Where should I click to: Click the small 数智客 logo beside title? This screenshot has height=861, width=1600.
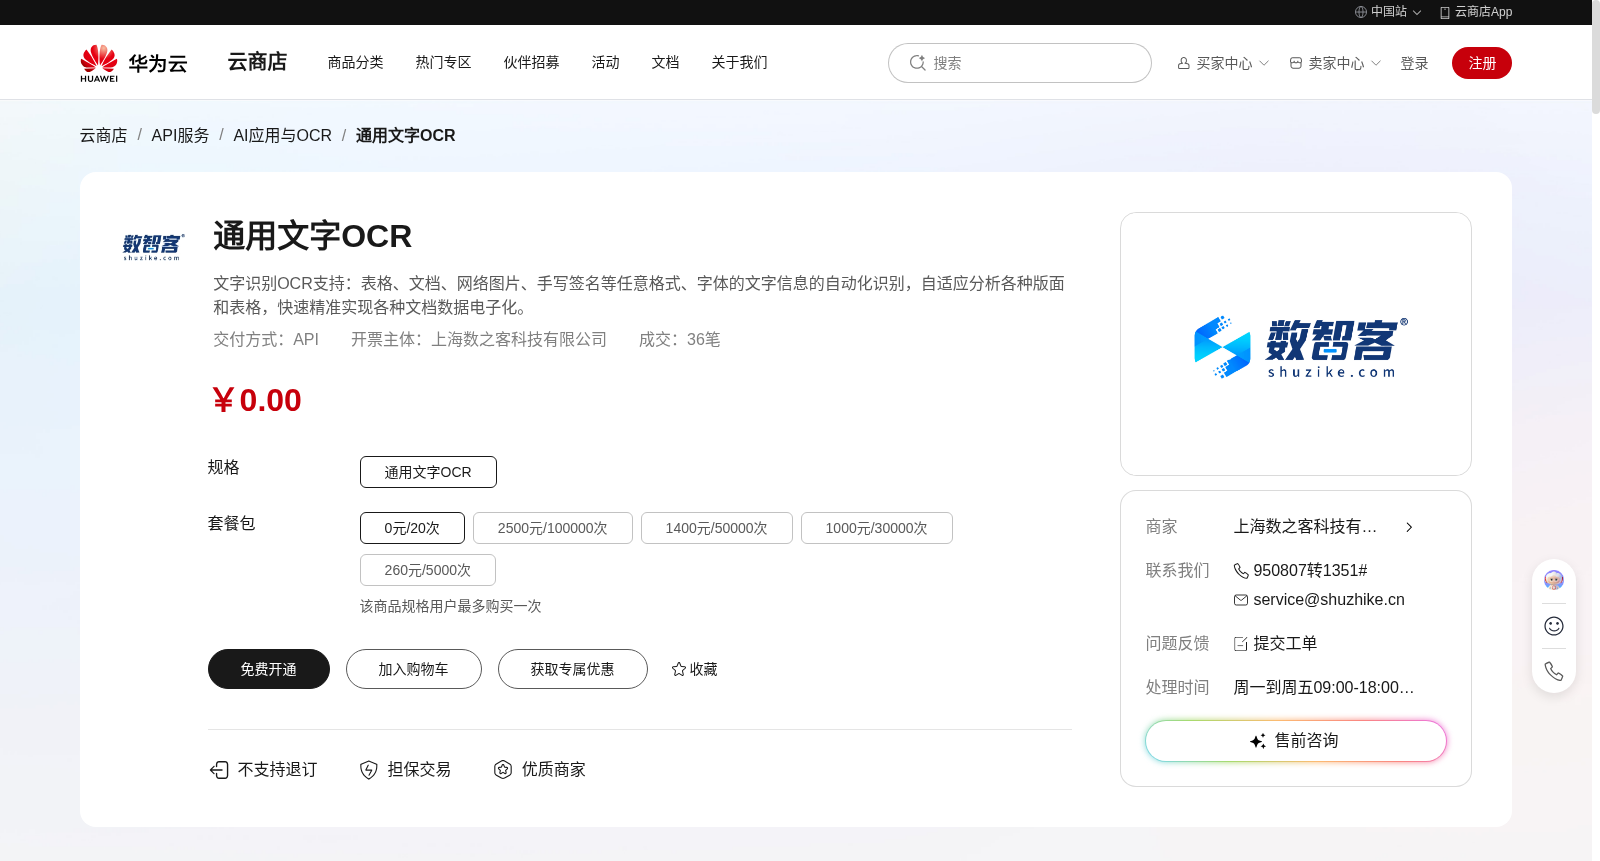pyautogui.click(x=153, y=246)
